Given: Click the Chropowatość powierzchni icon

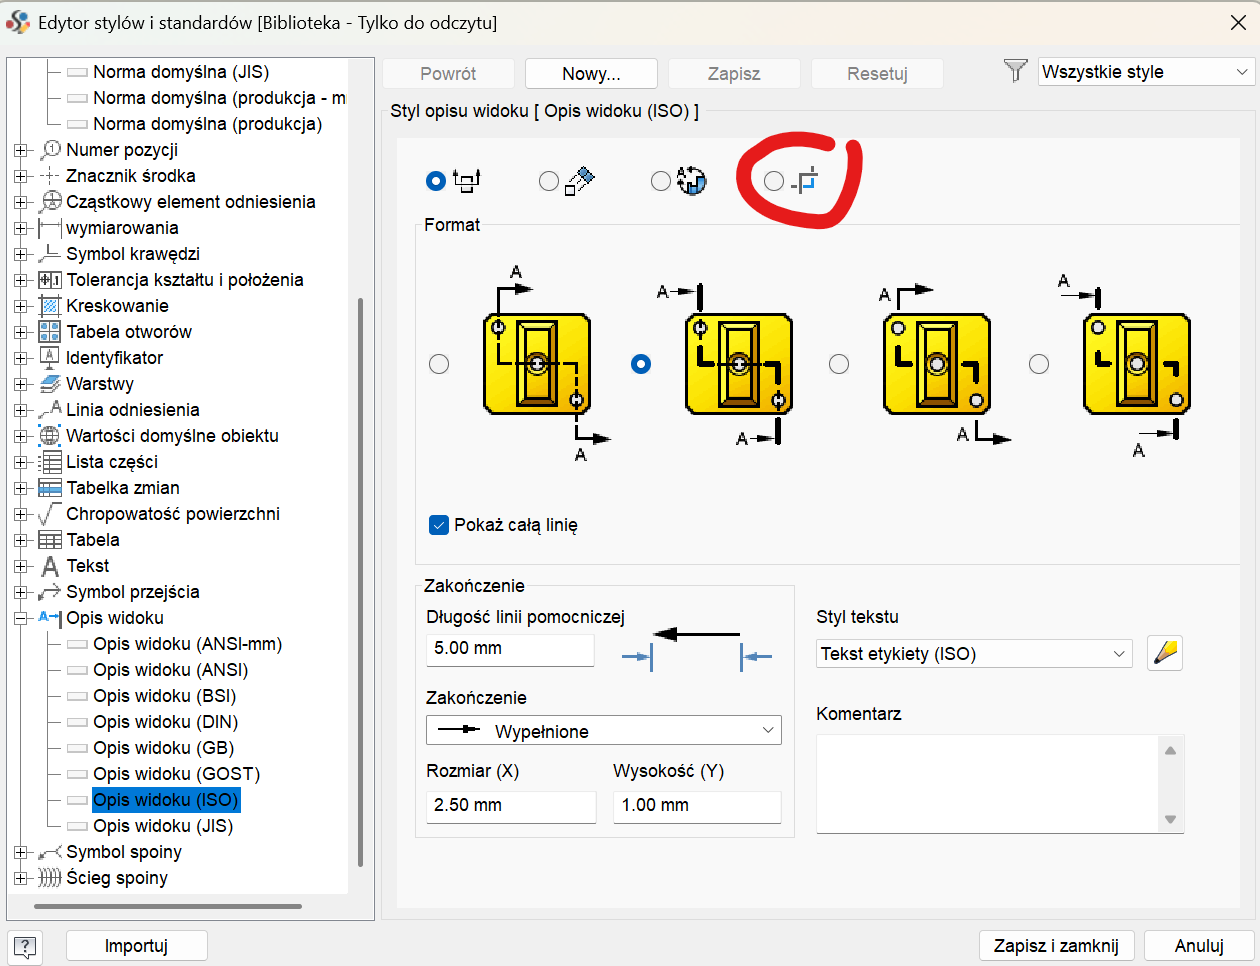Looking at the screenshot, I should coord(50,514).
